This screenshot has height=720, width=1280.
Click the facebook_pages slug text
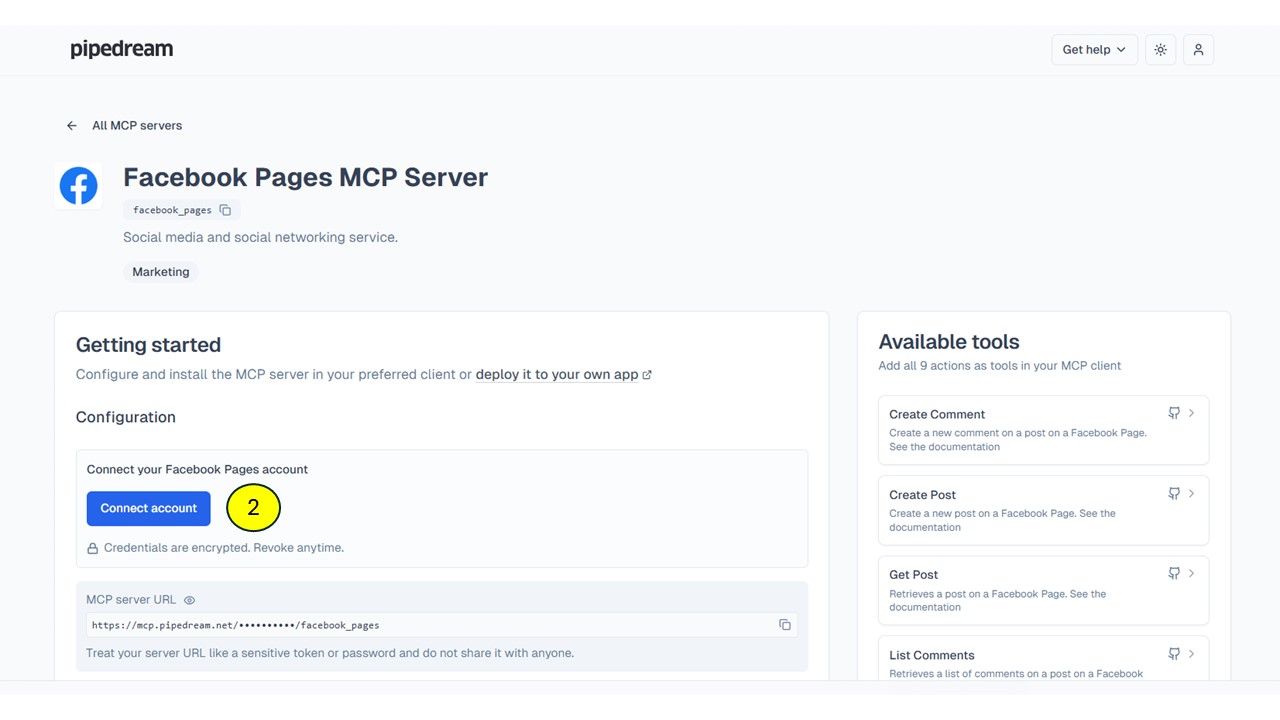point(172,210)
